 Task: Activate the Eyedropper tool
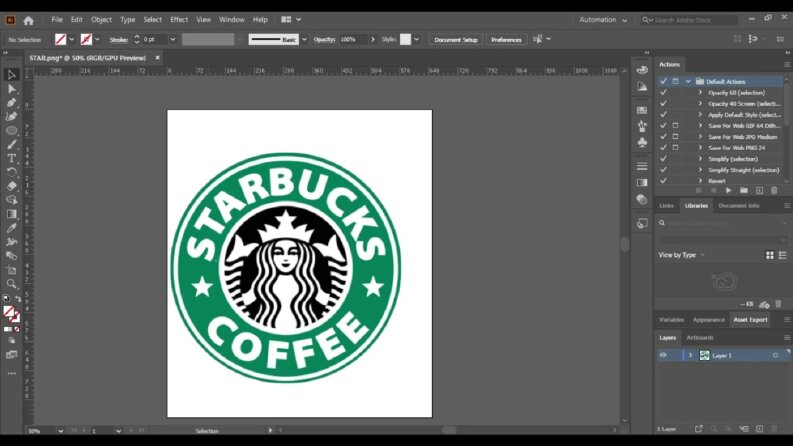(11, 228)
